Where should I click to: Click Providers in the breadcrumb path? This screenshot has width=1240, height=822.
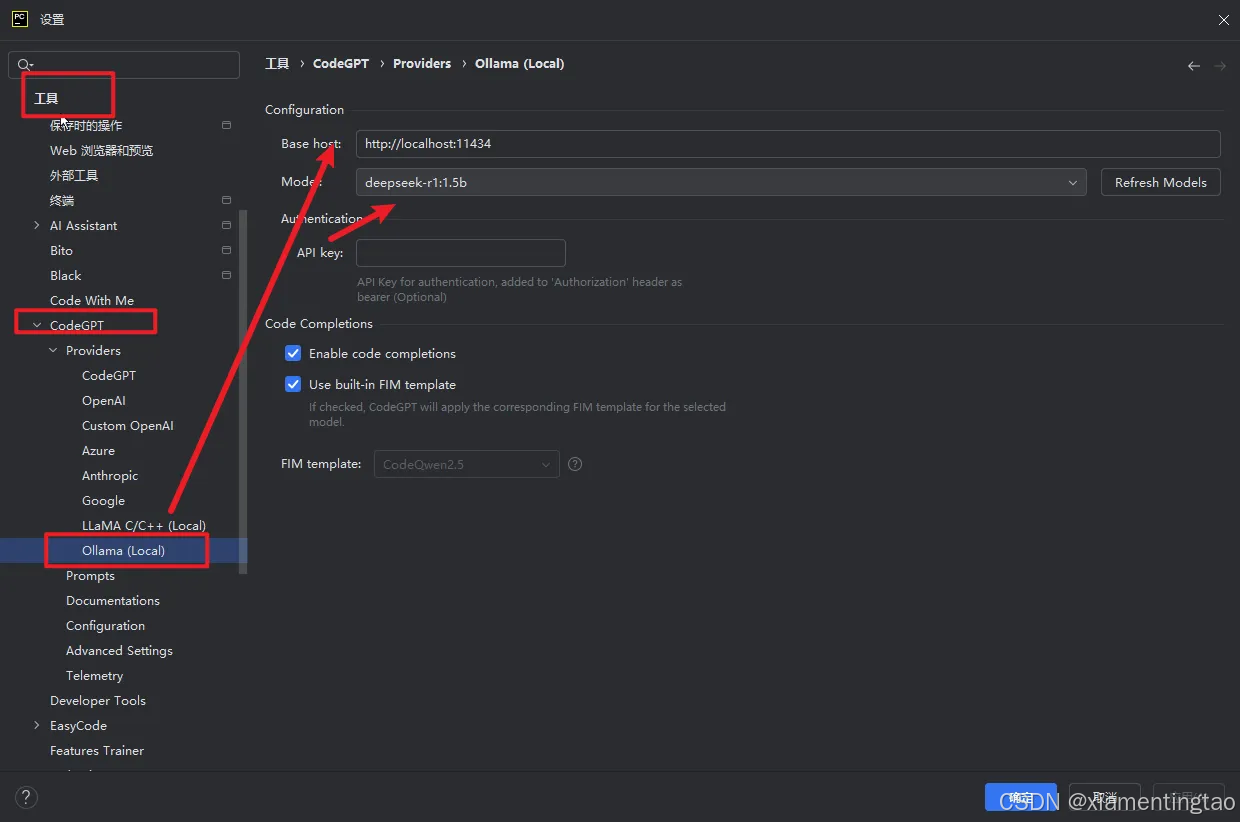click(x=422, y=63)
